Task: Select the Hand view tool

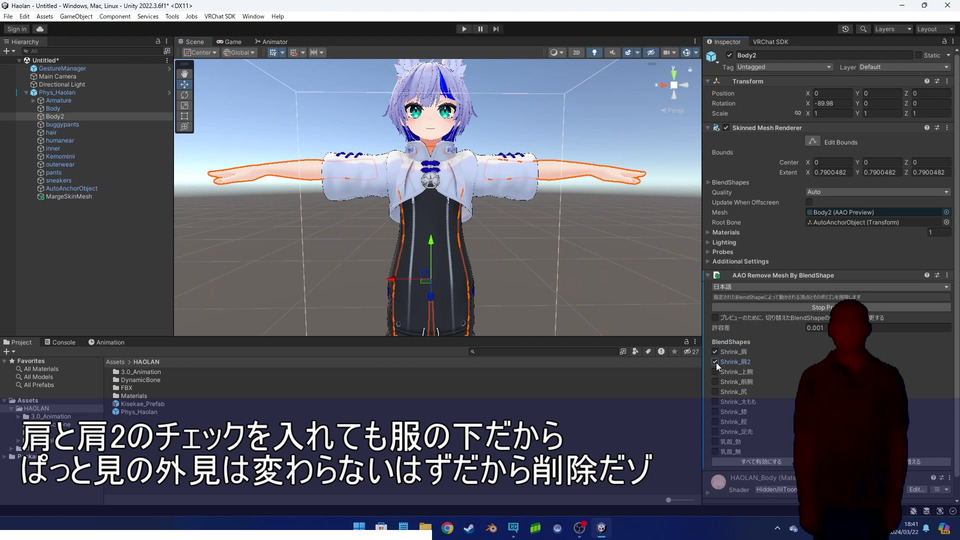Action: (184, 73)
